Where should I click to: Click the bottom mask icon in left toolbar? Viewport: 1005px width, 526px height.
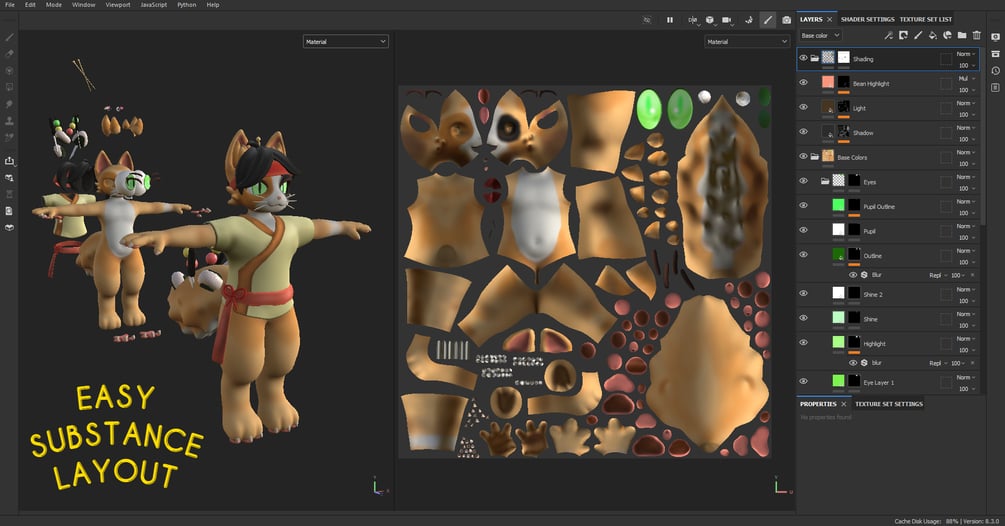pyautogui.click(x=9, y=227)
